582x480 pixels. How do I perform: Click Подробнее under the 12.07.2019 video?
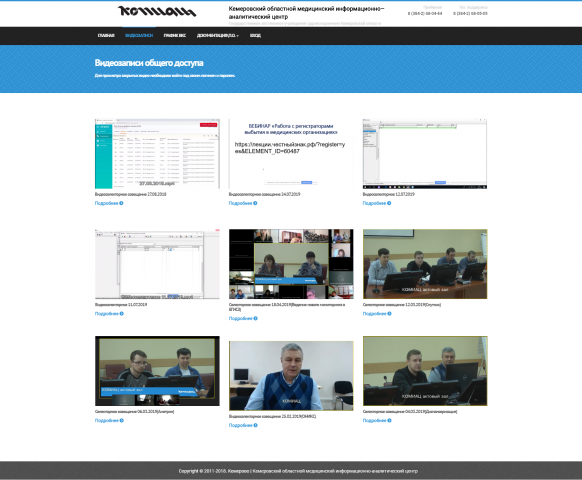coord(377,203)
